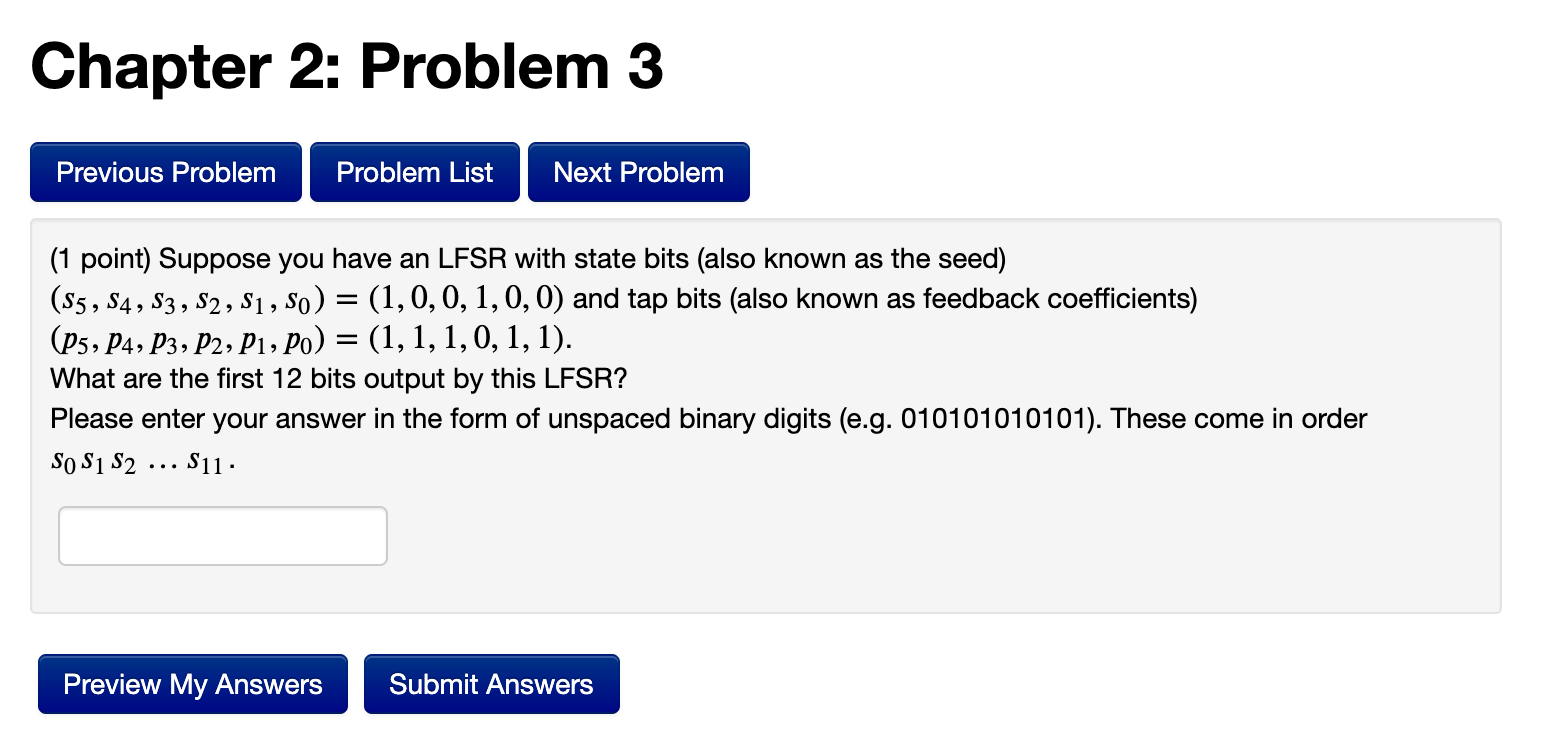Click the Previous Problem navigation control
Screen dimensions: 1546x746
(x=165, y=172)
